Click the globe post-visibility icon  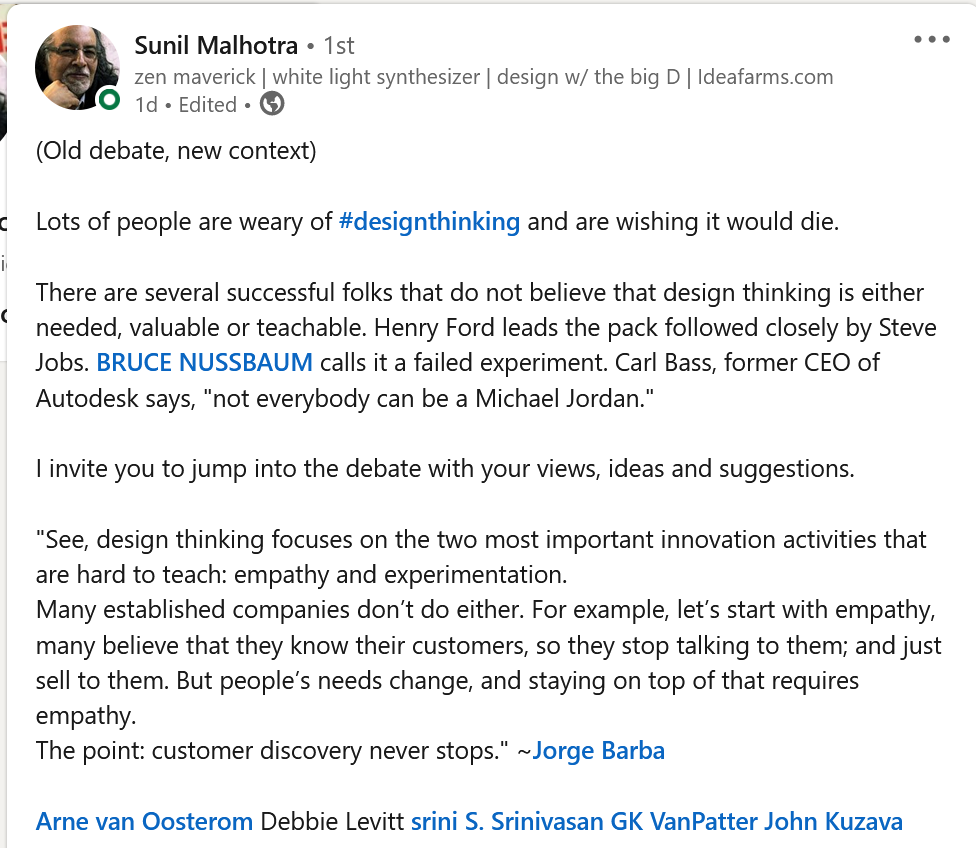click(270, 104)
